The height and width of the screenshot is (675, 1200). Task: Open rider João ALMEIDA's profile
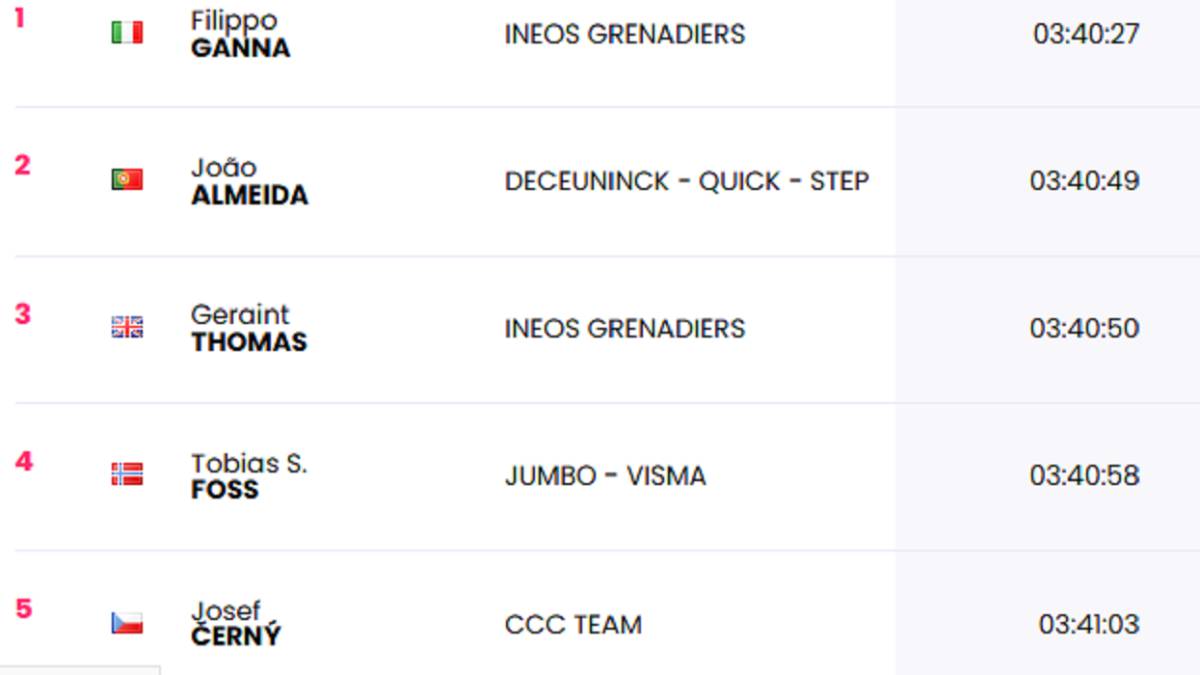click(x=249, y=181)
